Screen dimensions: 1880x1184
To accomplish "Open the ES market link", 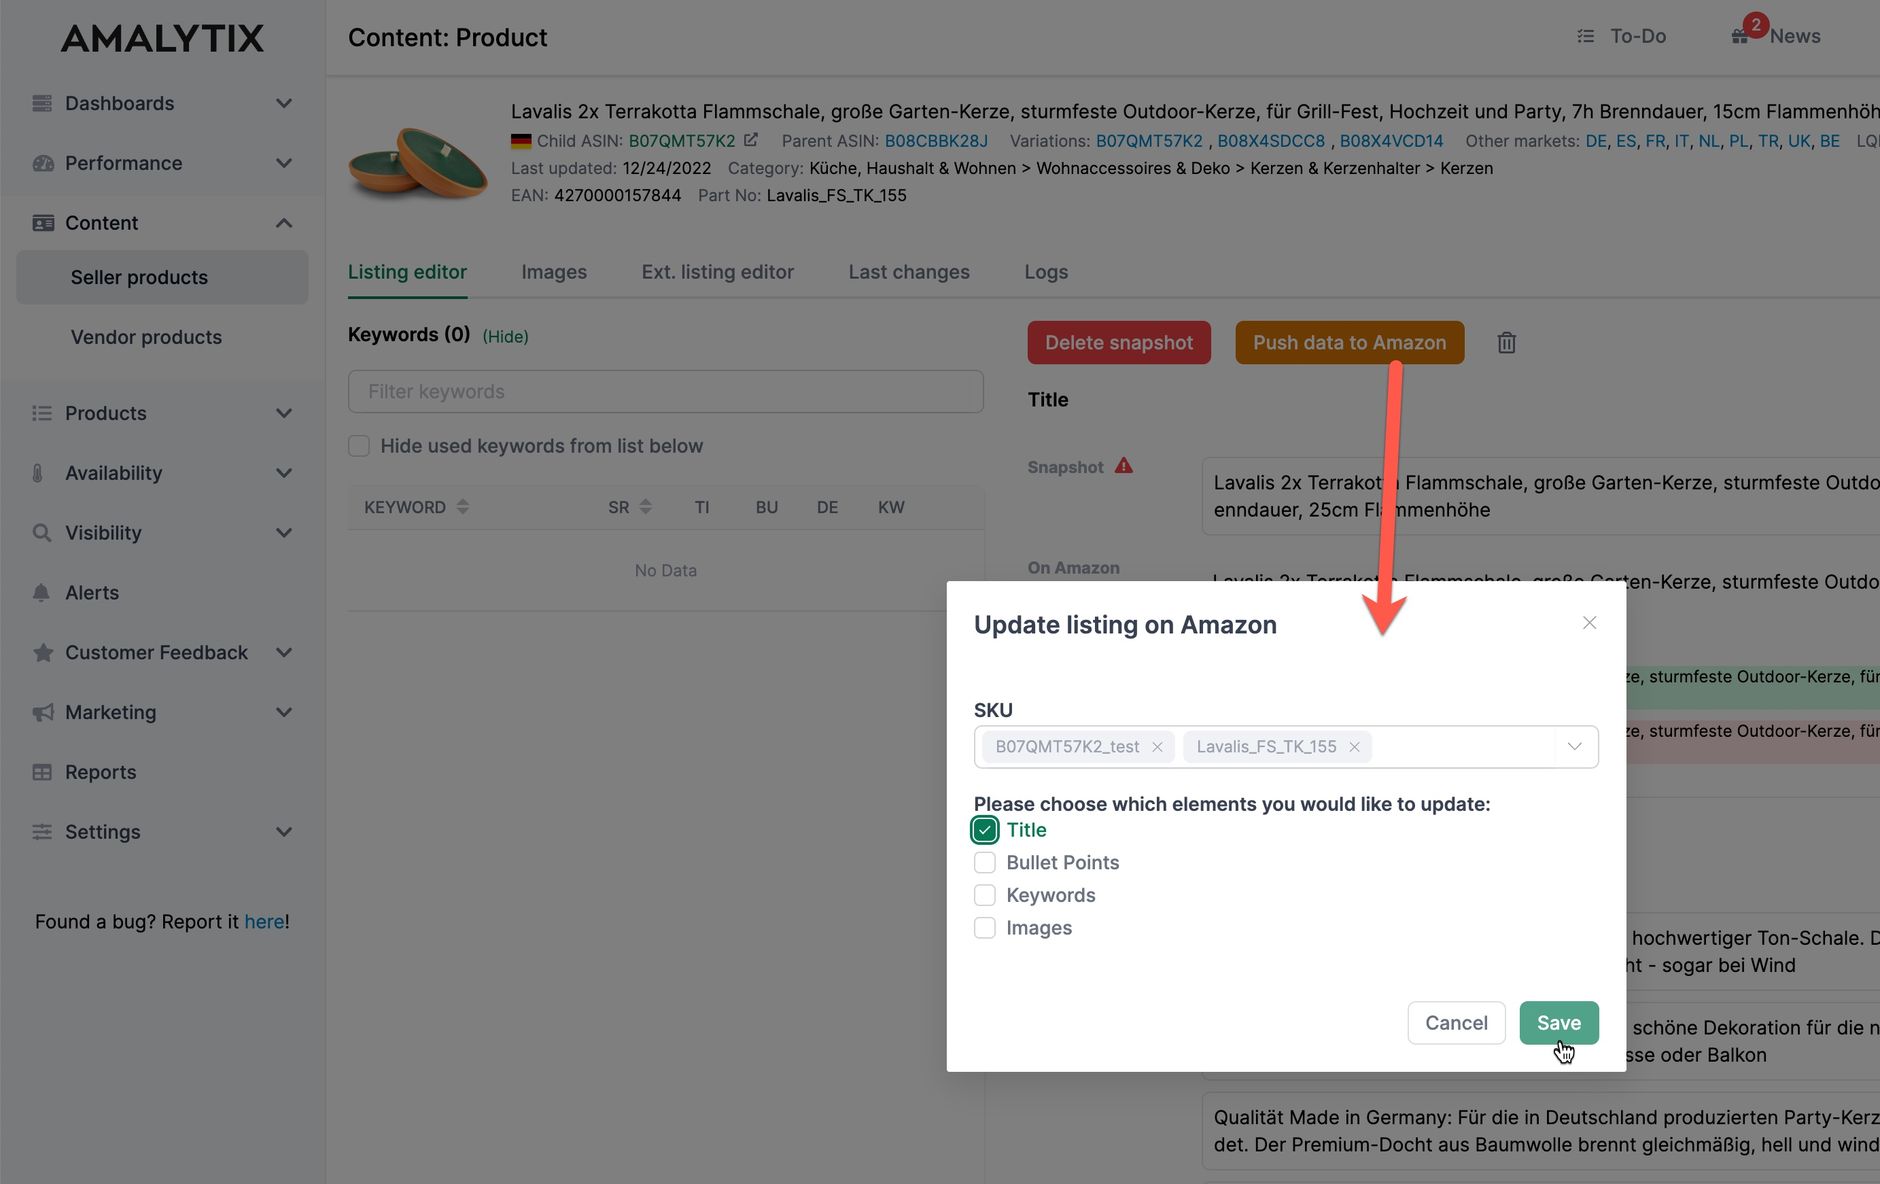I will tap(1627, 141).
